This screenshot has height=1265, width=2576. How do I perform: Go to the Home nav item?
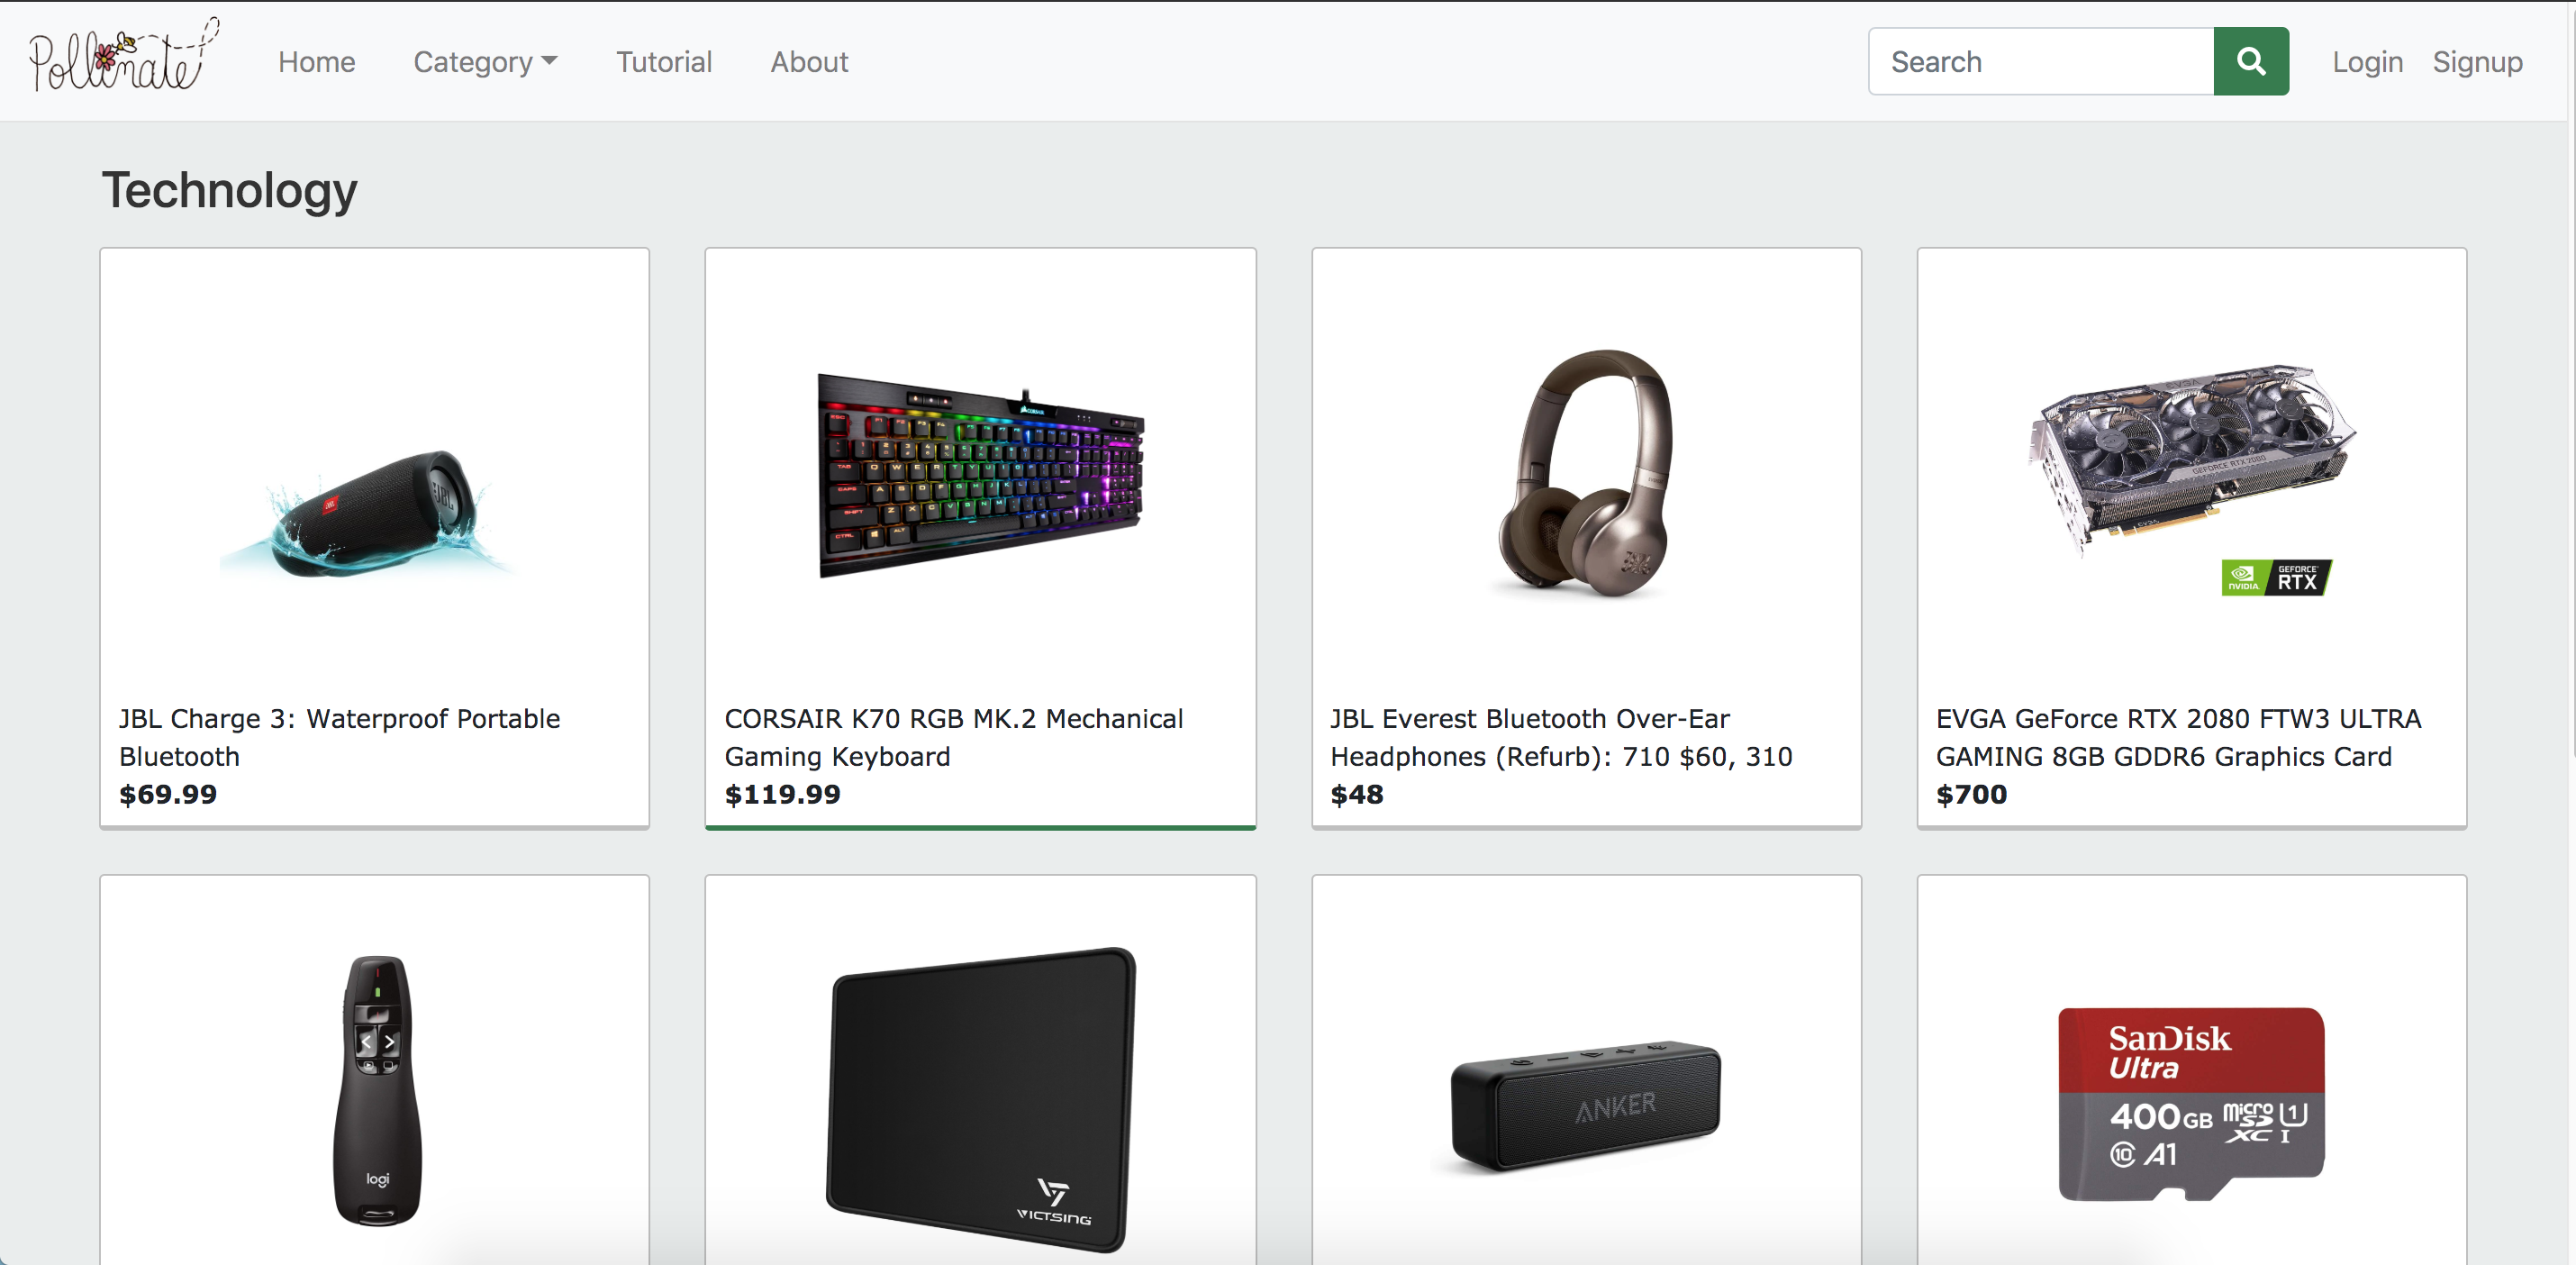[x=316, y=62]
